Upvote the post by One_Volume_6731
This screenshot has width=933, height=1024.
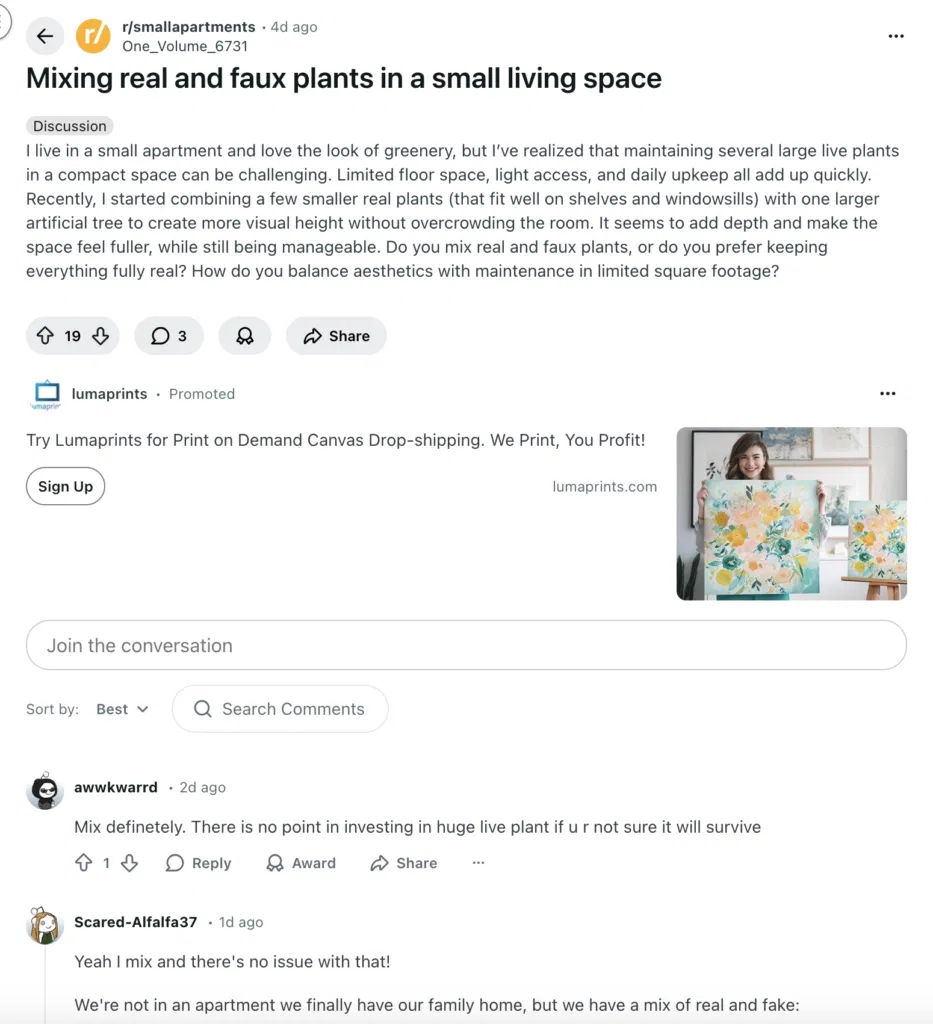coord(43,335)
